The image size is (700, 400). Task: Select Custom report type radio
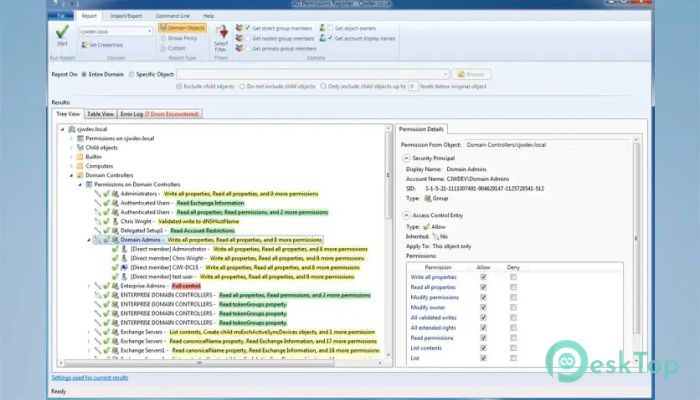click(163, 48)
